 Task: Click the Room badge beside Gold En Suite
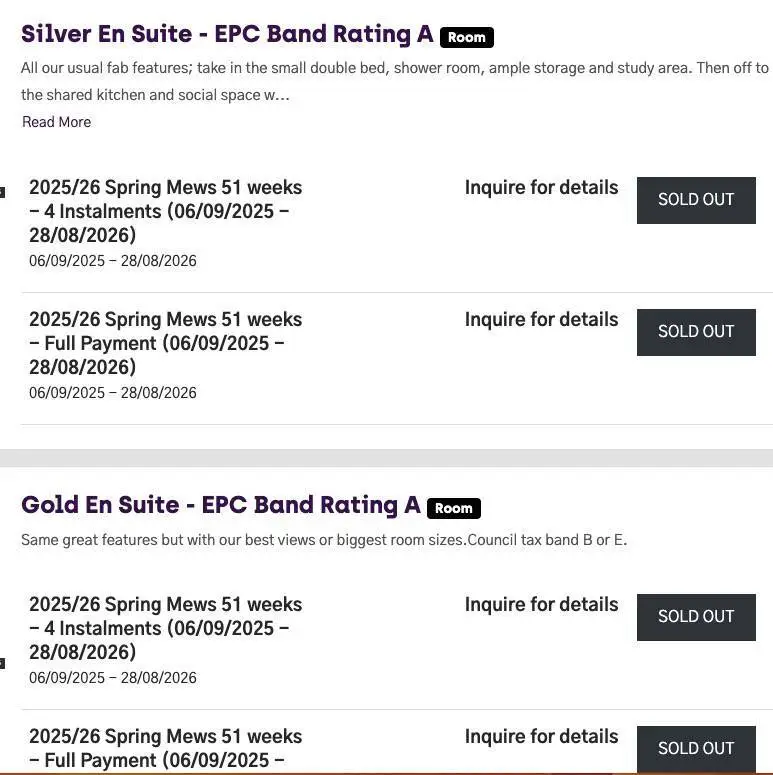pos(454,509)
